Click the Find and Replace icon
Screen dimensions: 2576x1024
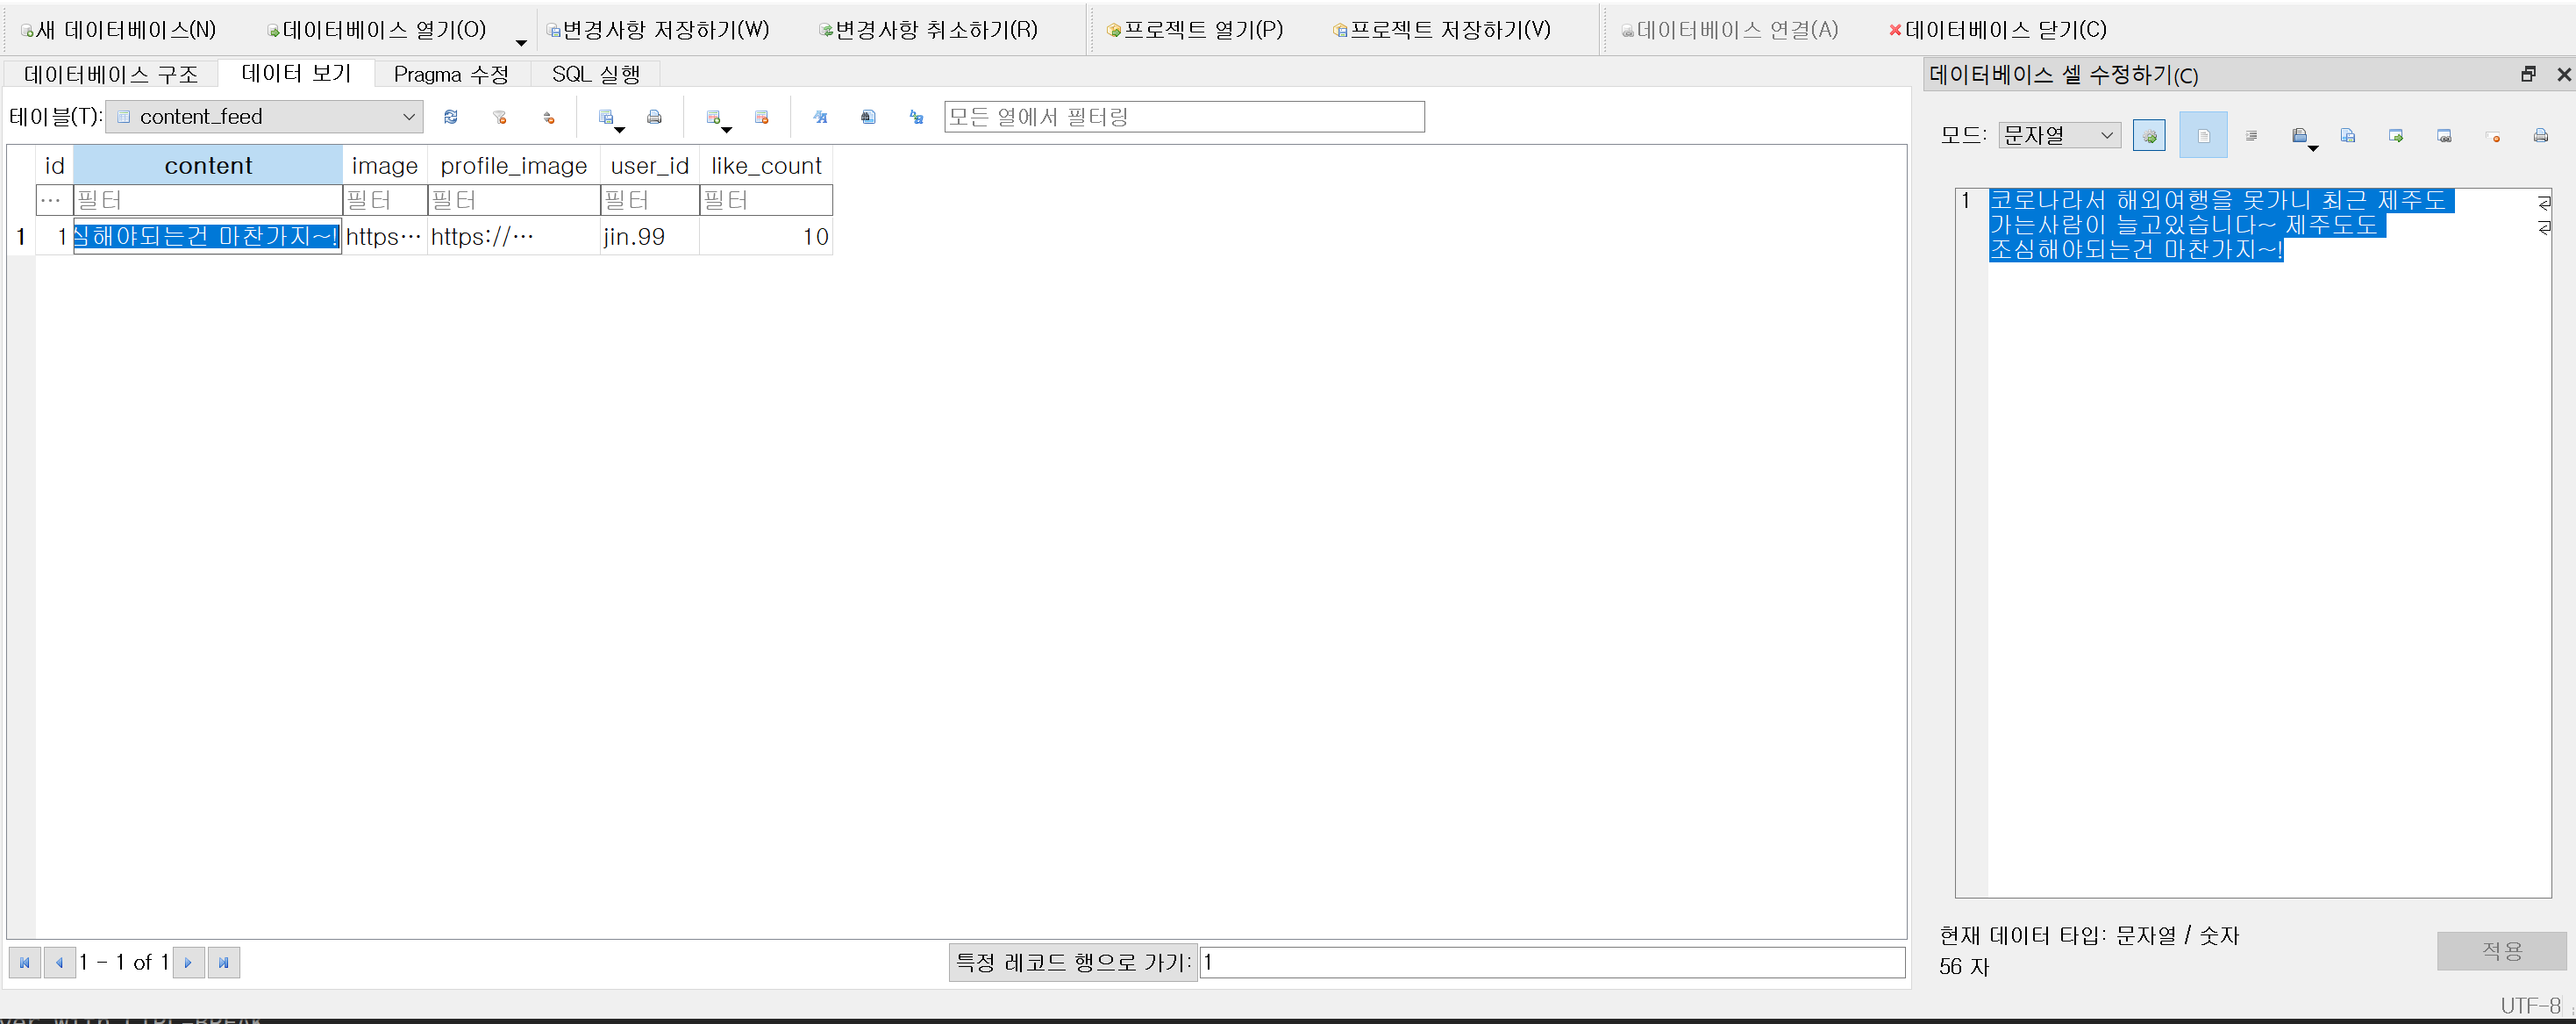click(x=916, y=117)
